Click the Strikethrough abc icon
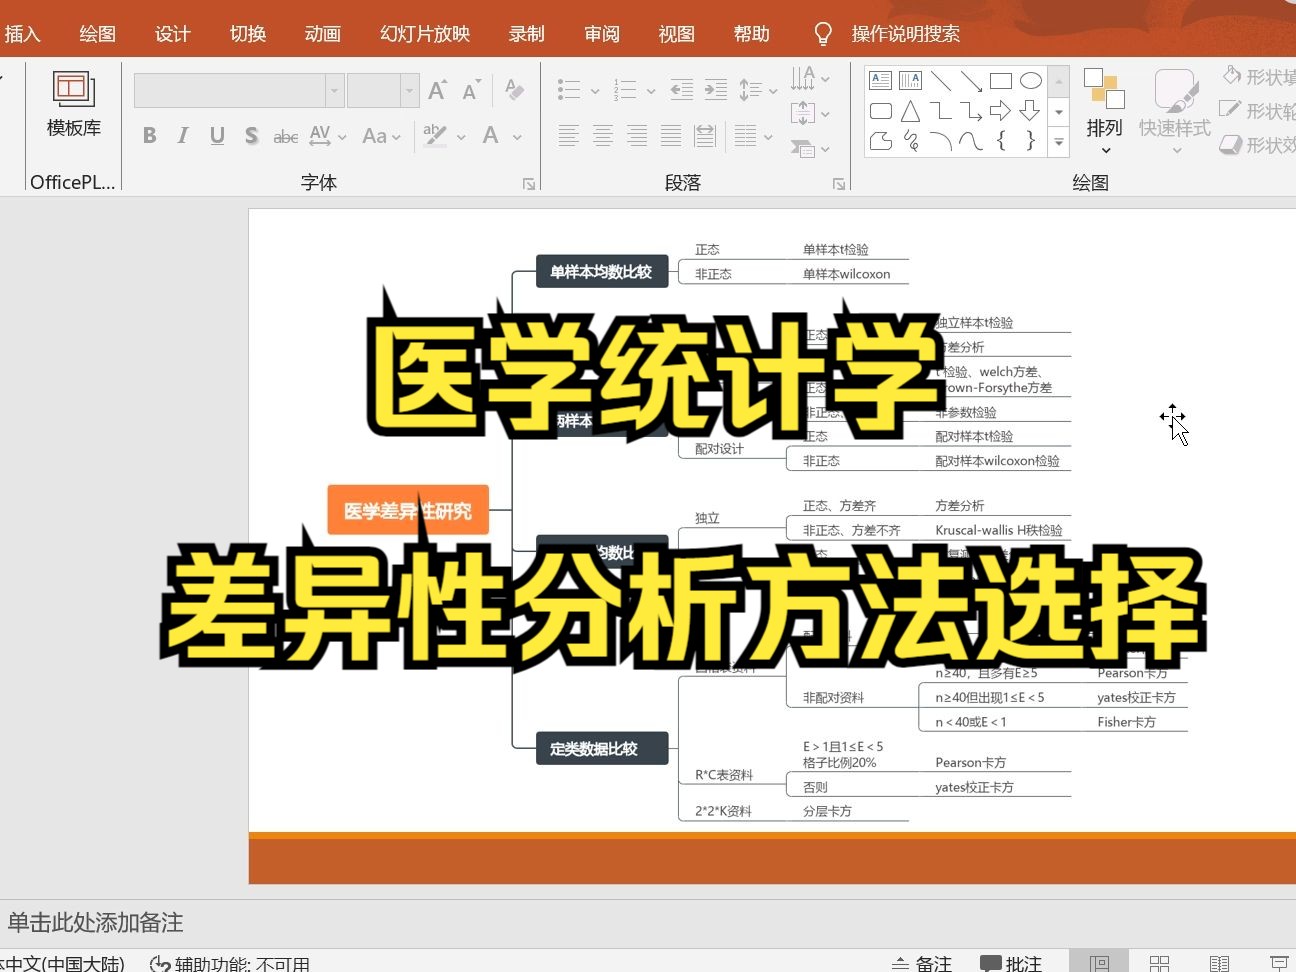Image resolution: width=1296 pixels, height=972 pixels. 285,136
